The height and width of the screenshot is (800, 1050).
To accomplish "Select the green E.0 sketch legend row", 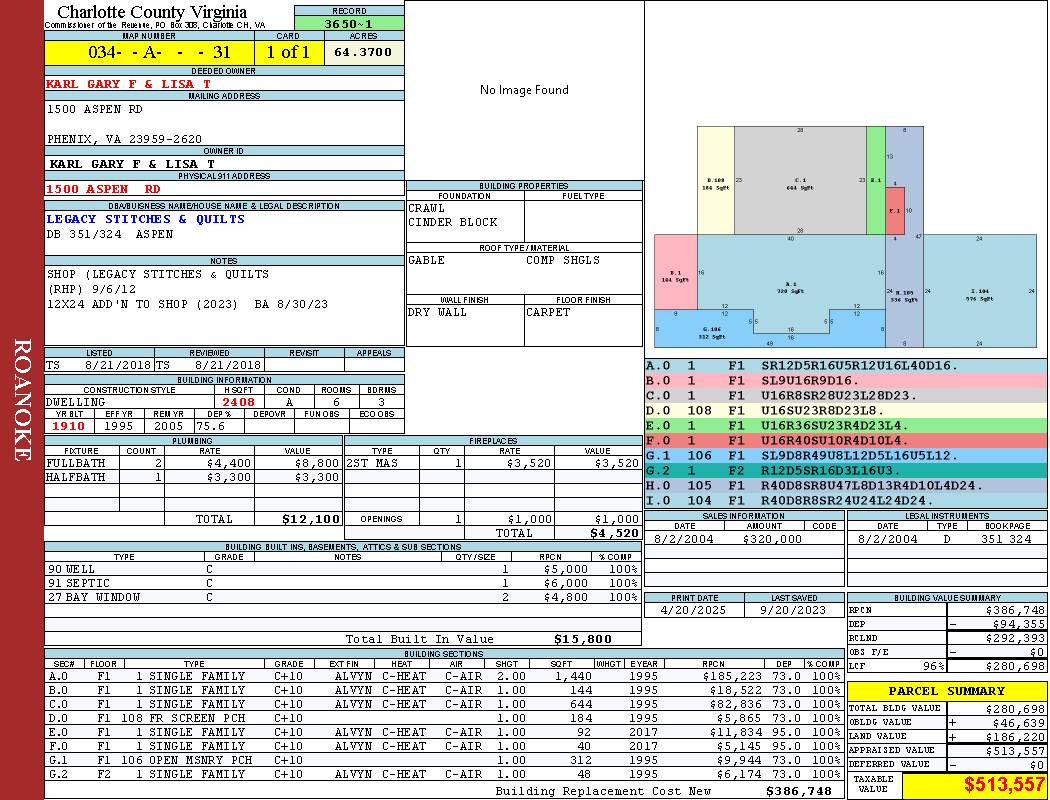I will pos(846,425).
